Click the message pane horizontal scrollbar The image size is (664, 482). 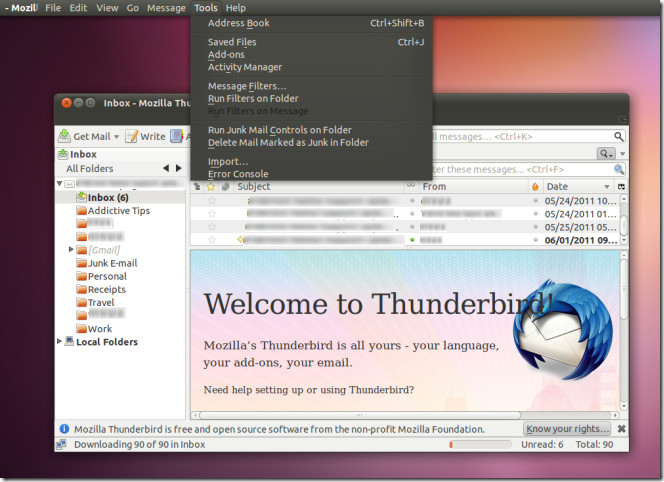[x=360, y=415]
